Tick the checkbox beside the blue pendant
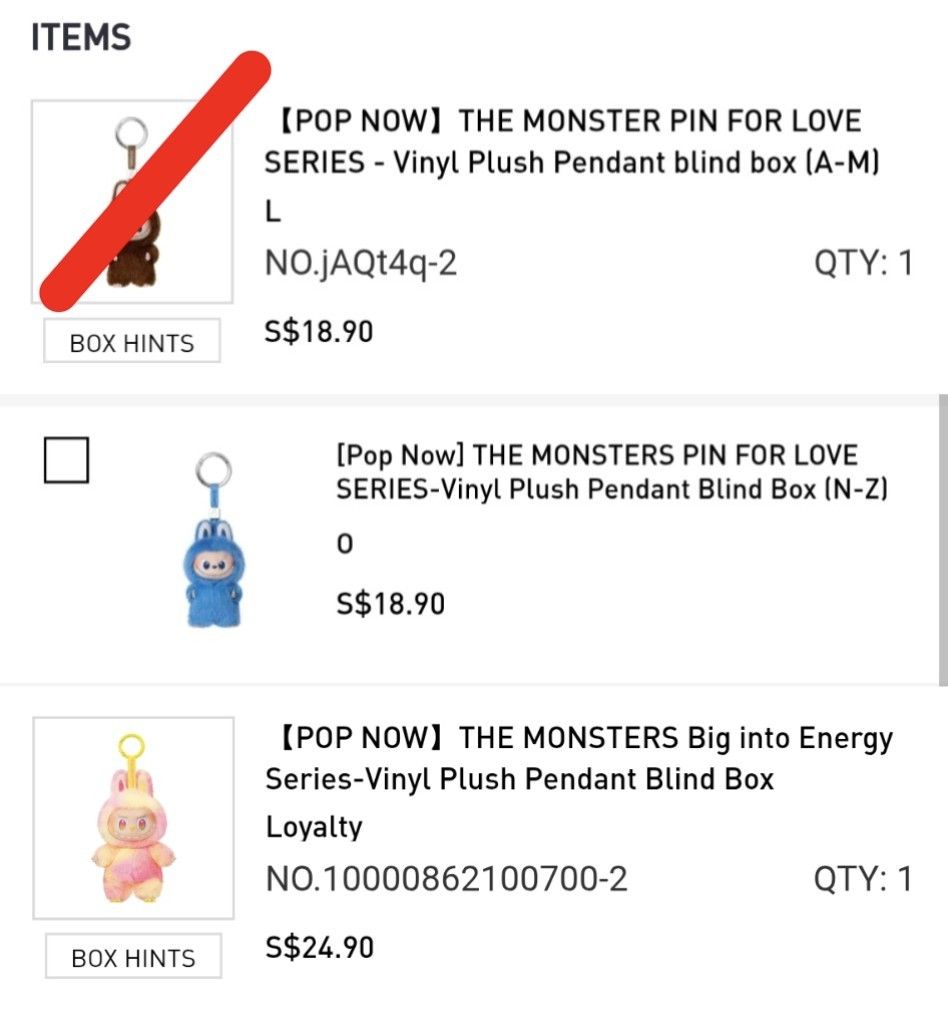 (x=66, y=460)
